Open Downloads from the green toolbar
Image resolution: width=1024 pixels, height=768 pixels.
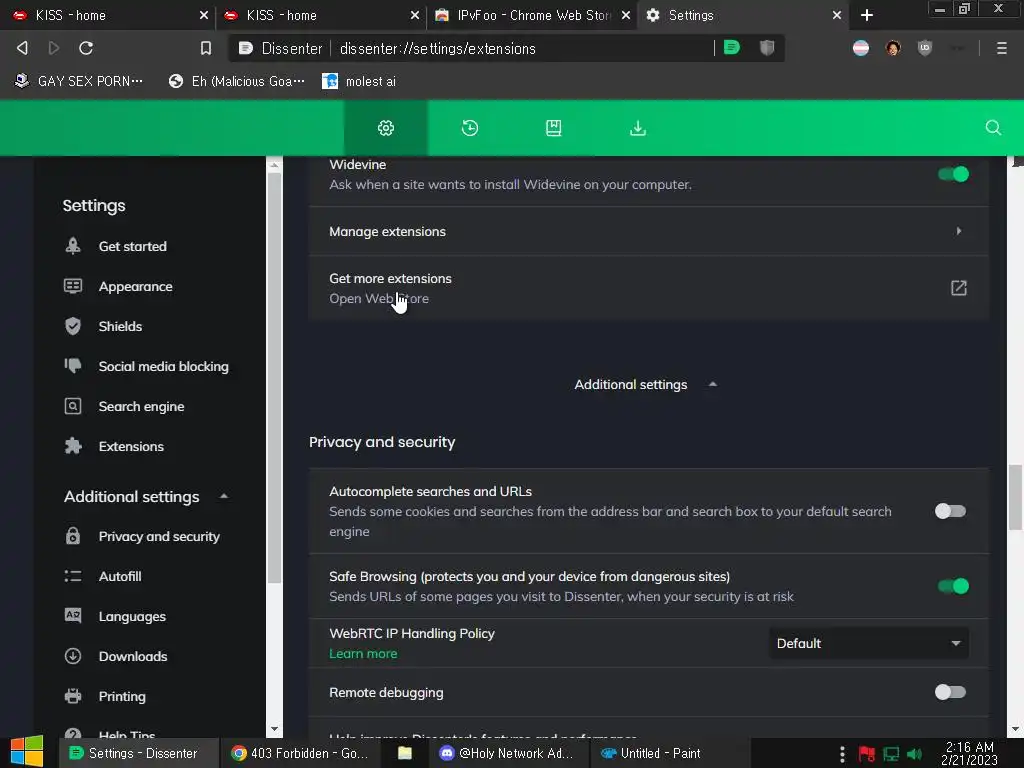638,128
